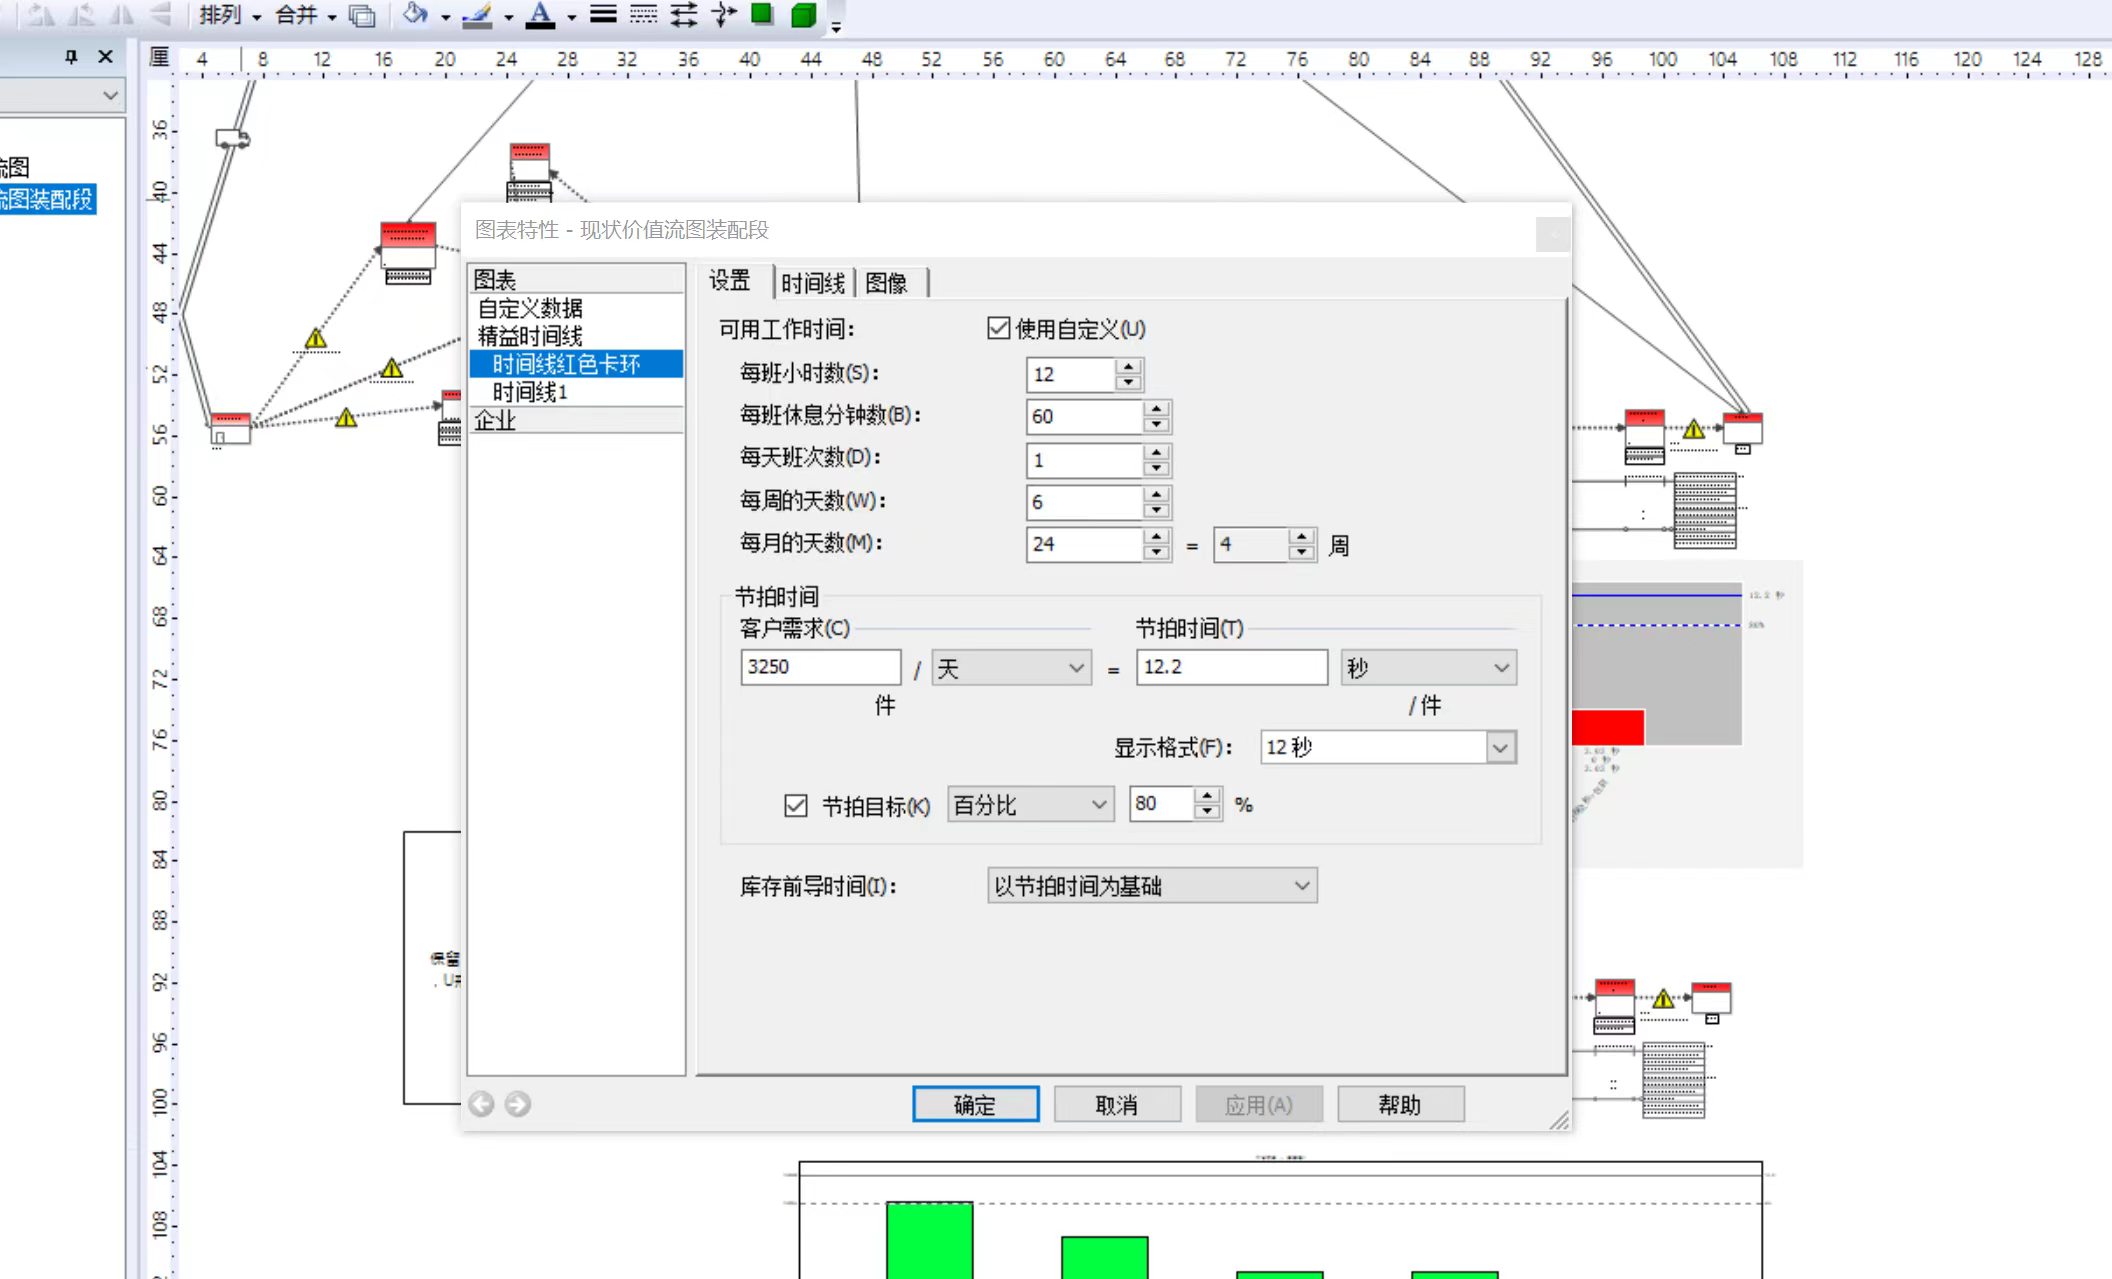Confirm with the 确定 button
Screen dimensions: 2112x1279
(x=975, y=1104)
